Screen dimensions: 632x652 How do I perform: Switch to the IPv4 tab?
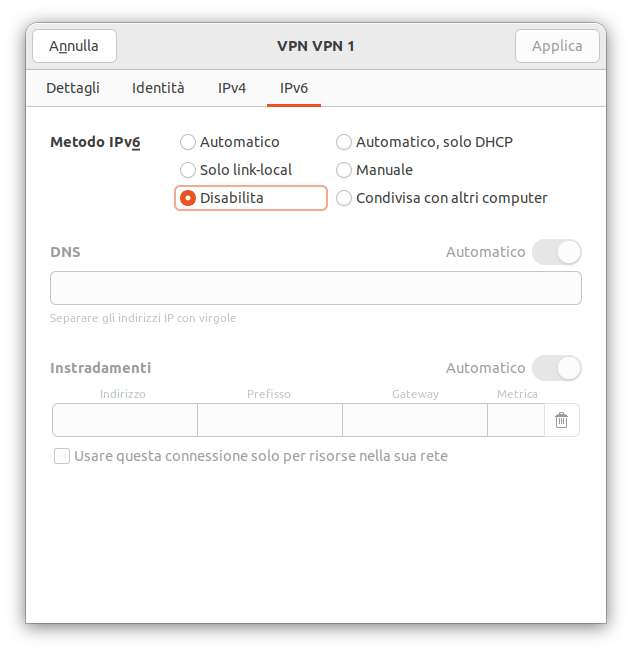click(232, 88)
